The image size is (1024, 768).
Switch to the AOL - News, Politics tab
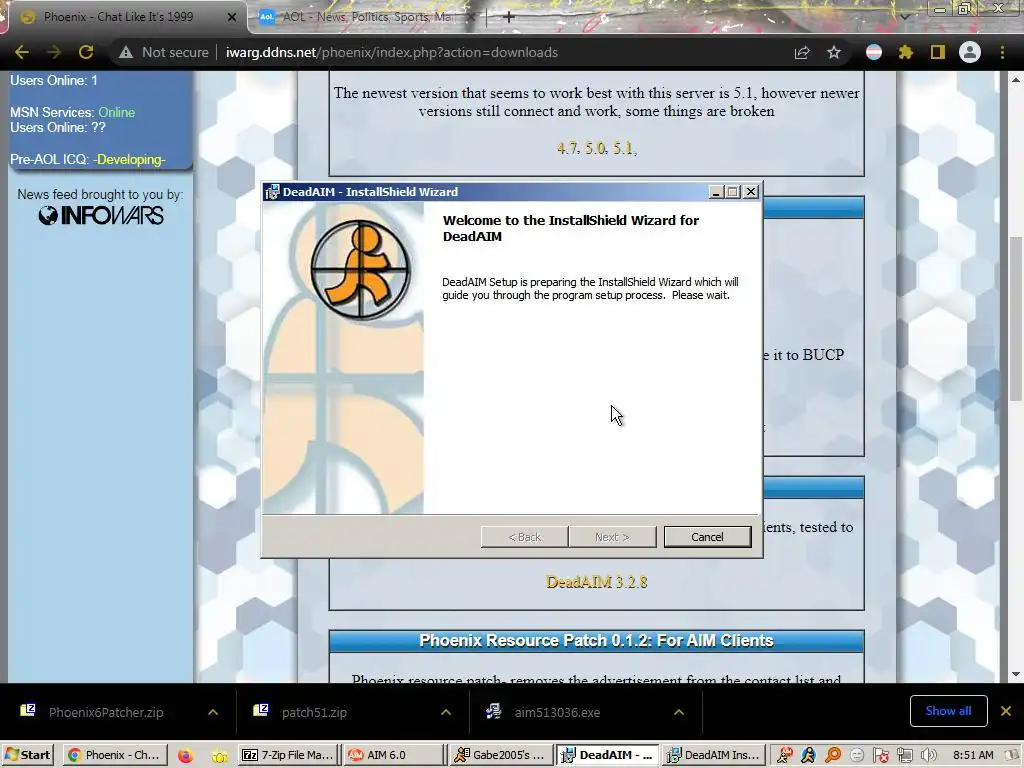pos(366,17)
